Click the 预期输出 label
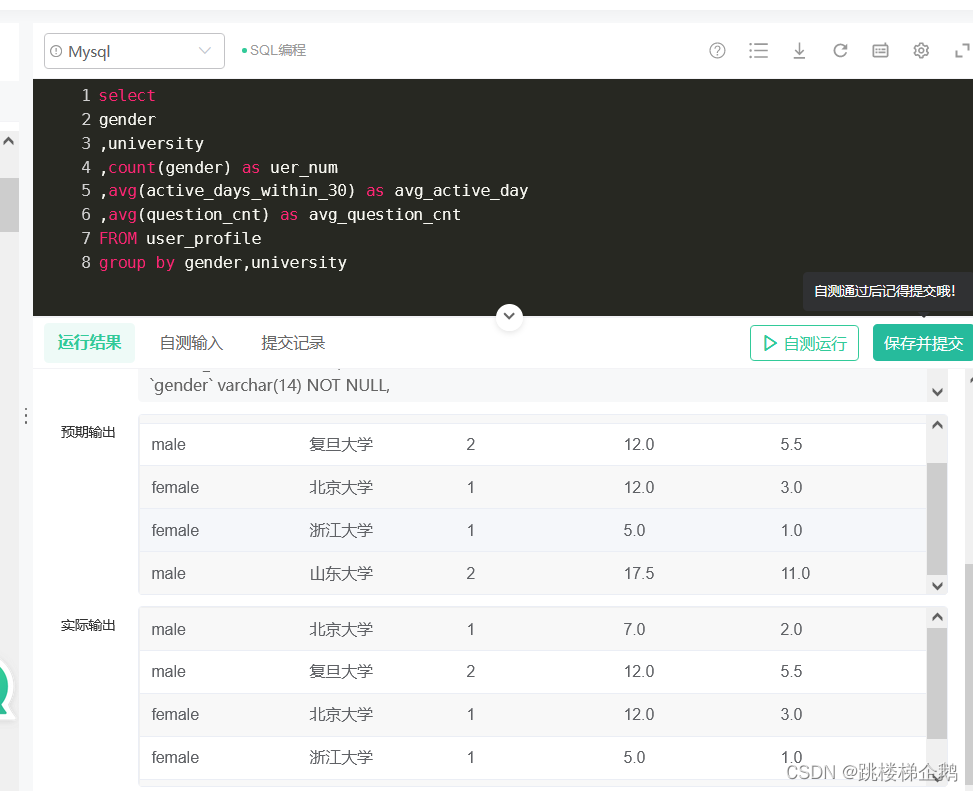This screenshot has height=791, width=973. (x=88, y=432)
